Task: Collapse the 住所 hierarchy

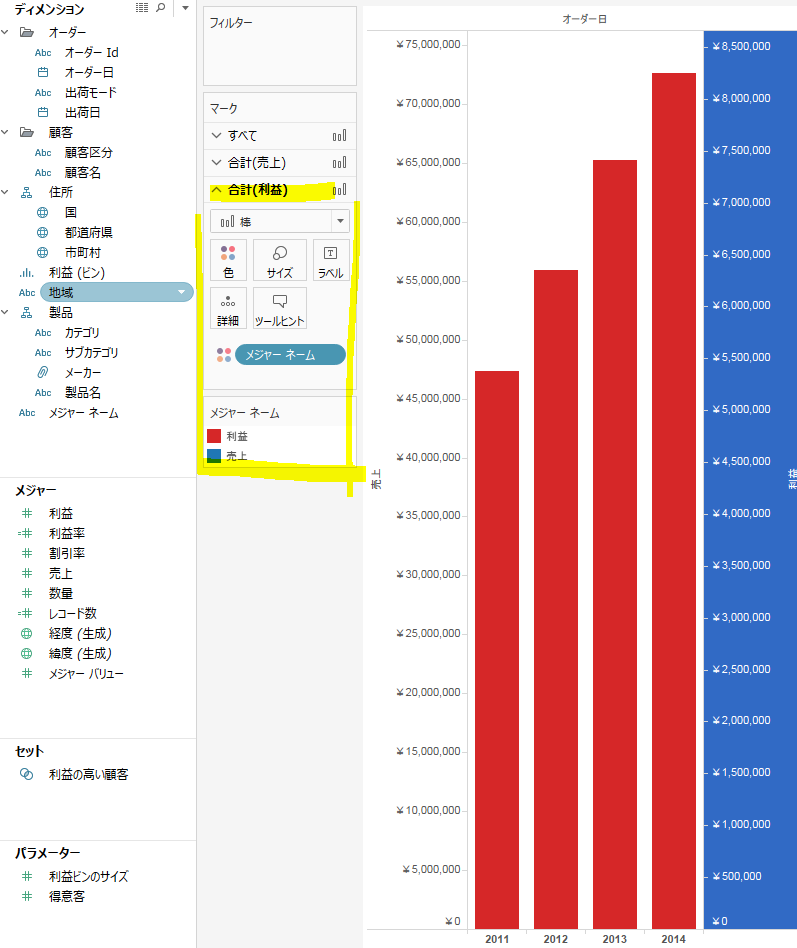Action: (x=5, y=192)
